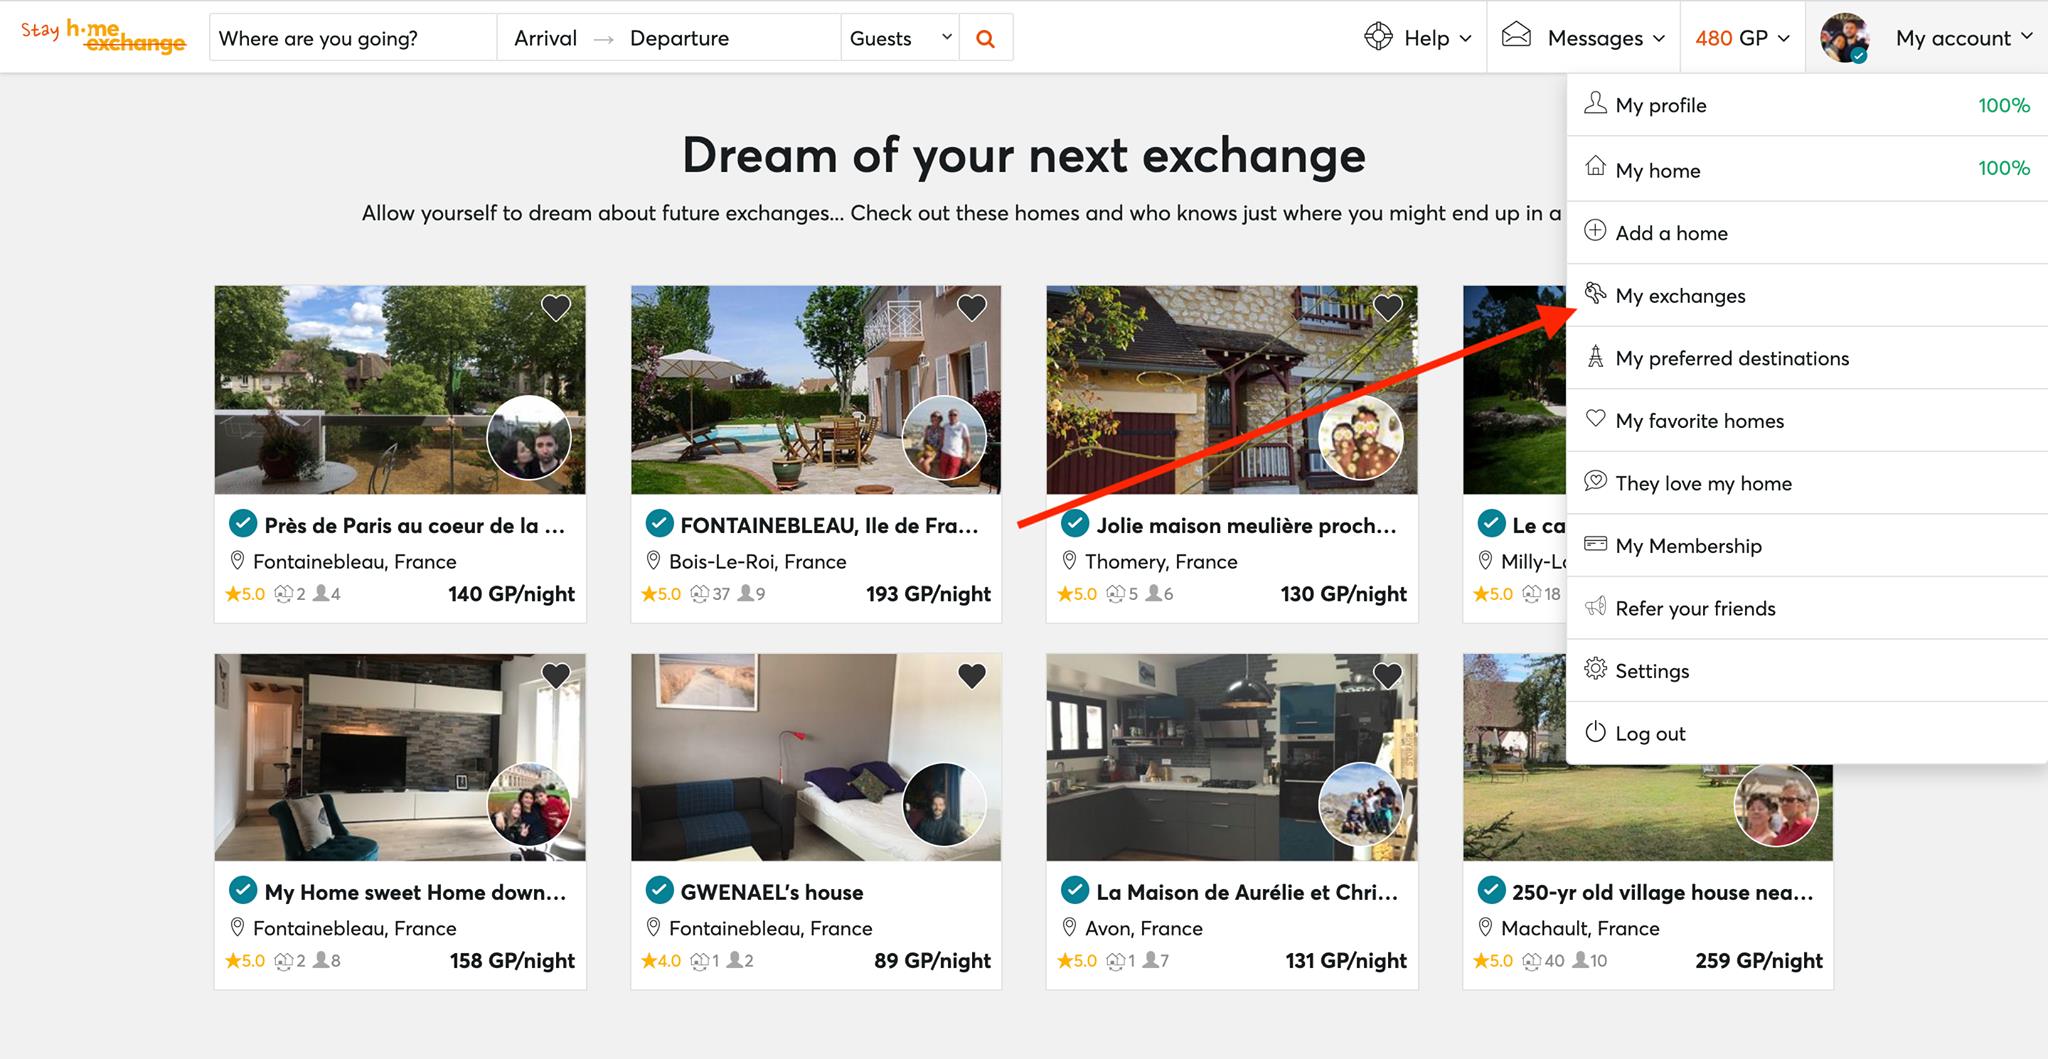Click the Log out power icon
The image size is (2048, 1059).
1595,732
